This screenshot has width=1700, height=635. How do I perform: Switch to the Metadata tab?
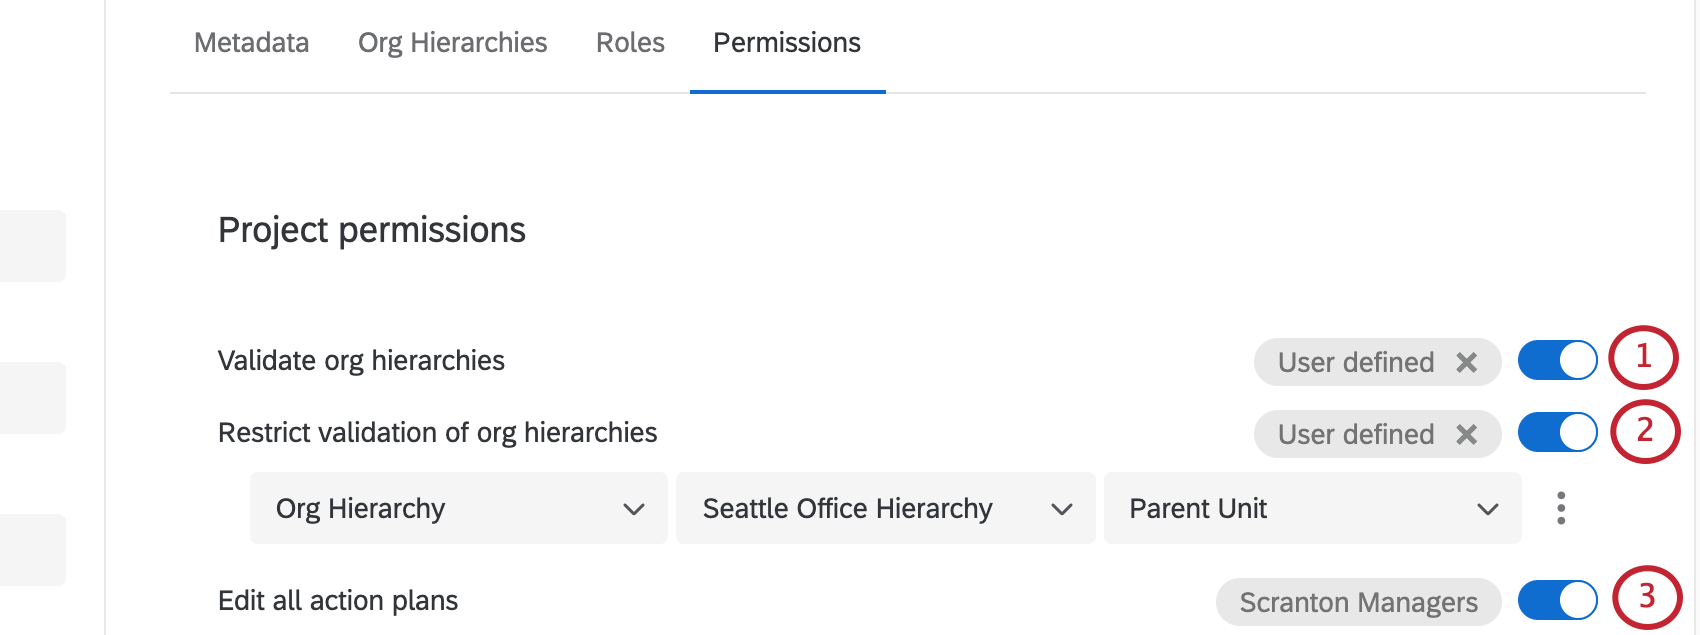(252, 42)
